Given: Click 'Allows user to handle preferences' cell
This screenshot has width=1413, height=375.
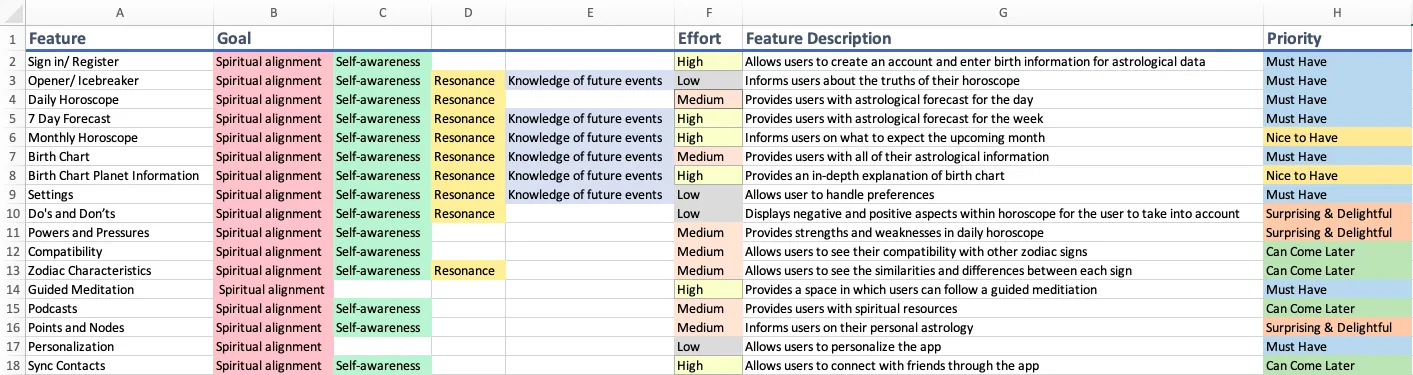Looking at the screenshot, I should [1003, 195].
